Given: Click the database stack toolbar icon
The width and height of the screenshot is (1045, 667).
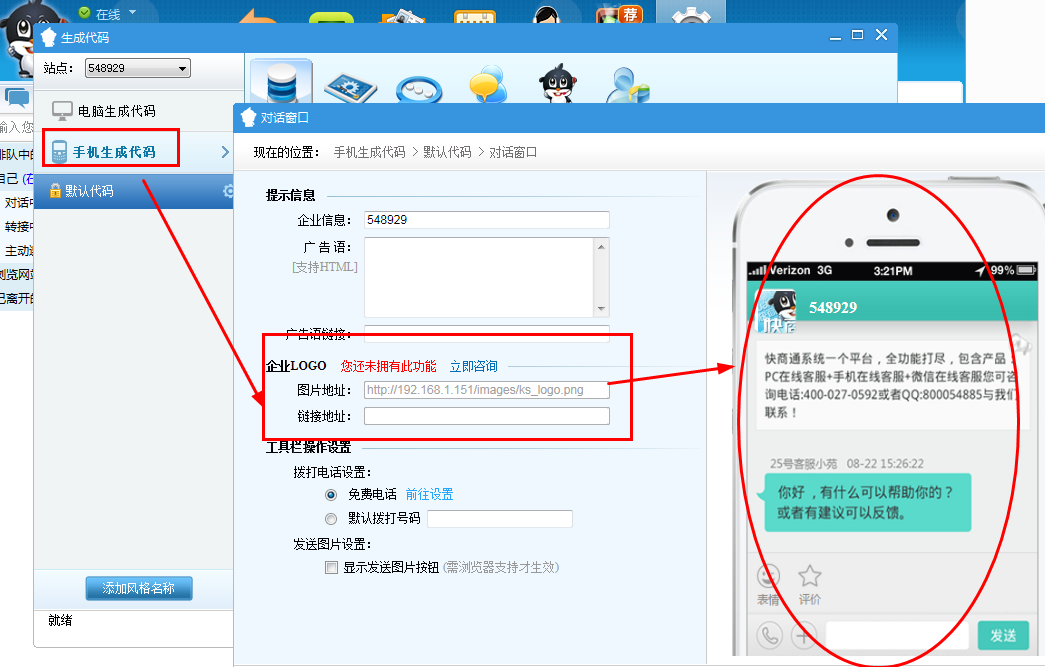Looking at the screenshot, I should click(281, 83).
